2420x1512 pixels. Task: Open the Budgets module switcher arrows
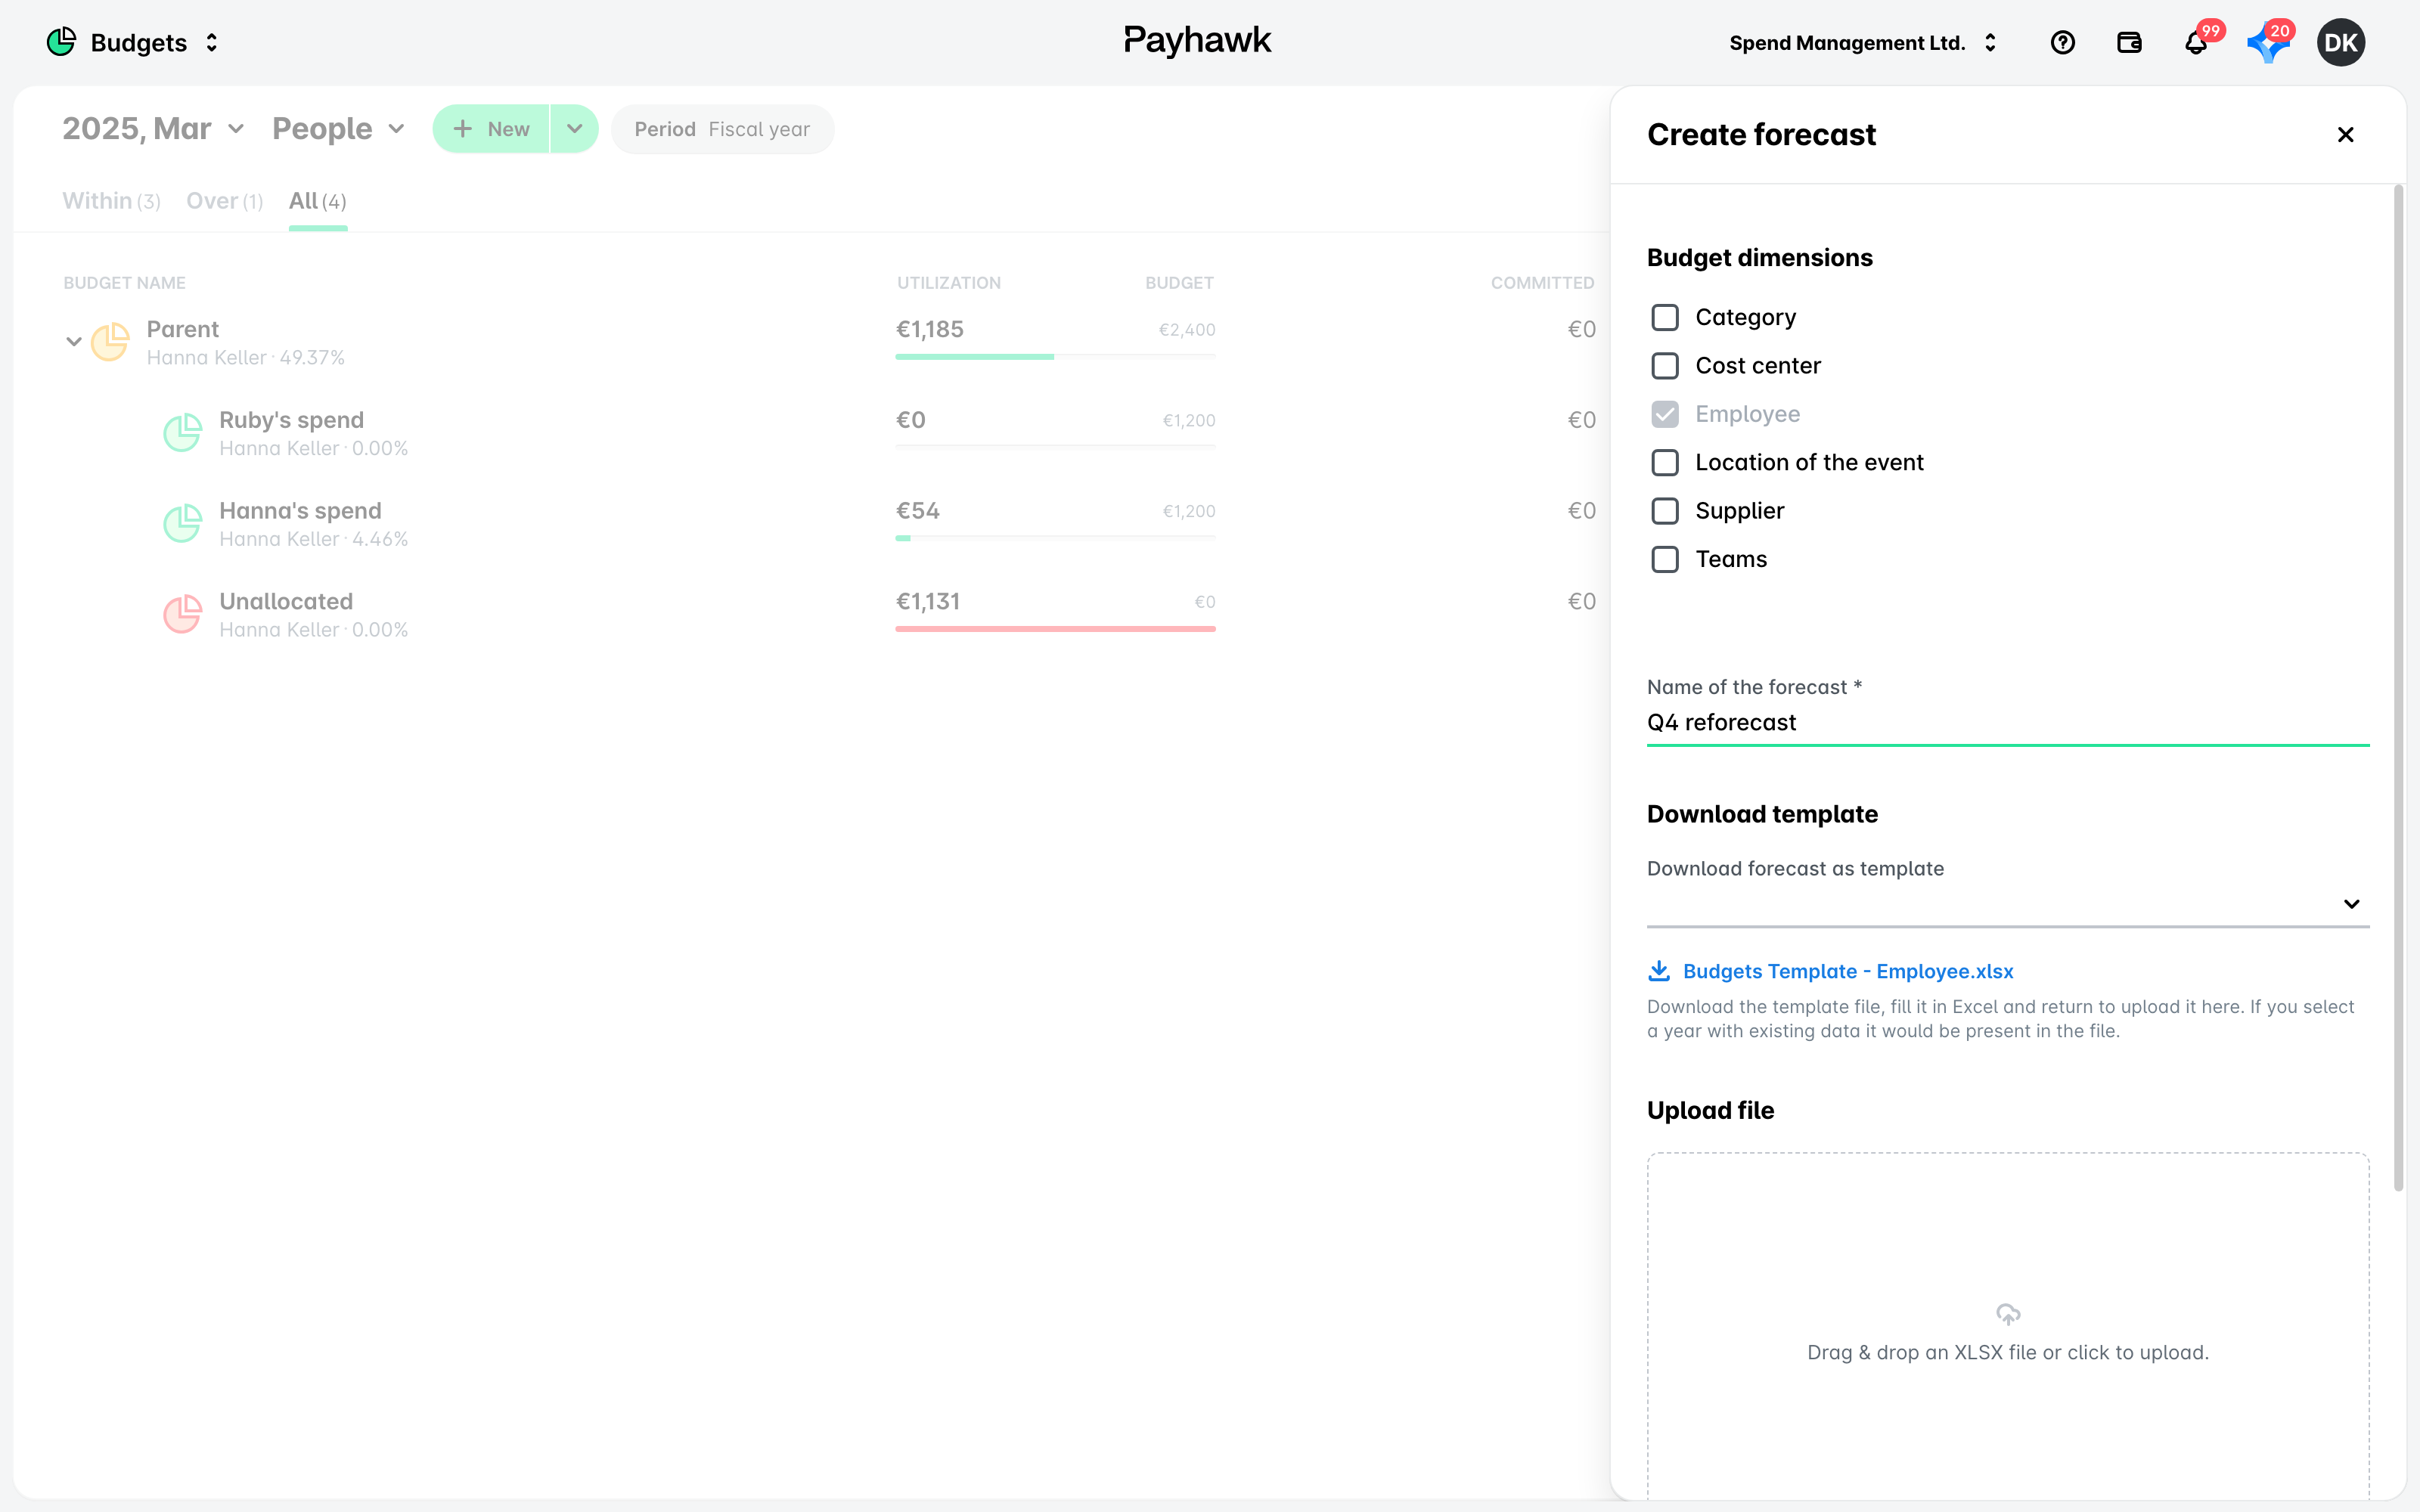(x=211, y=43)
